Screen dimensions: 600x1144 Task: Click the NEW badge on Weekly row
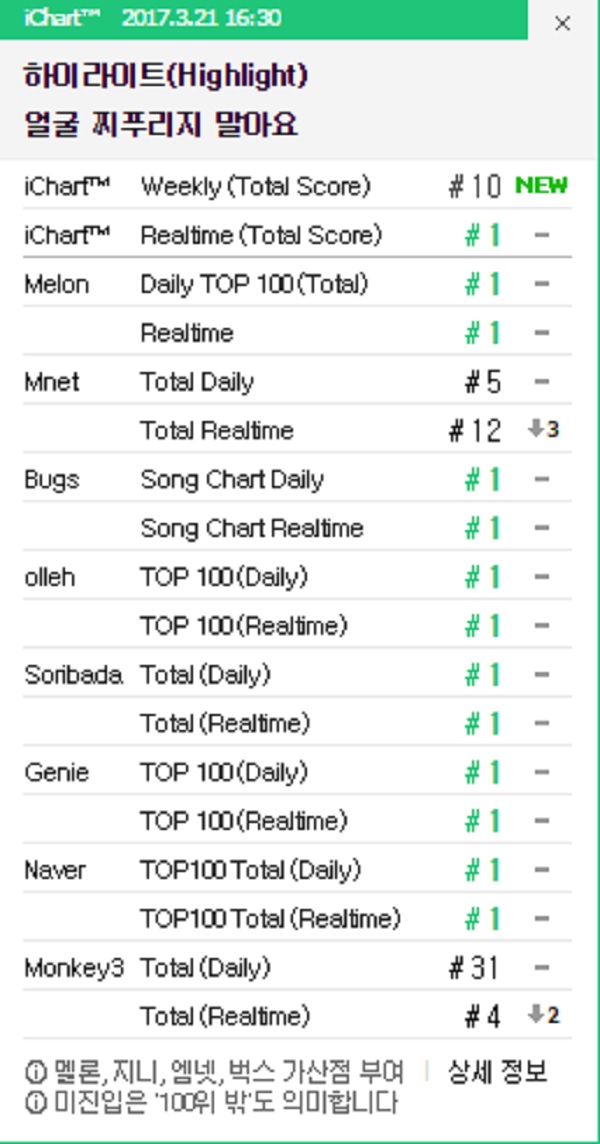541,185
